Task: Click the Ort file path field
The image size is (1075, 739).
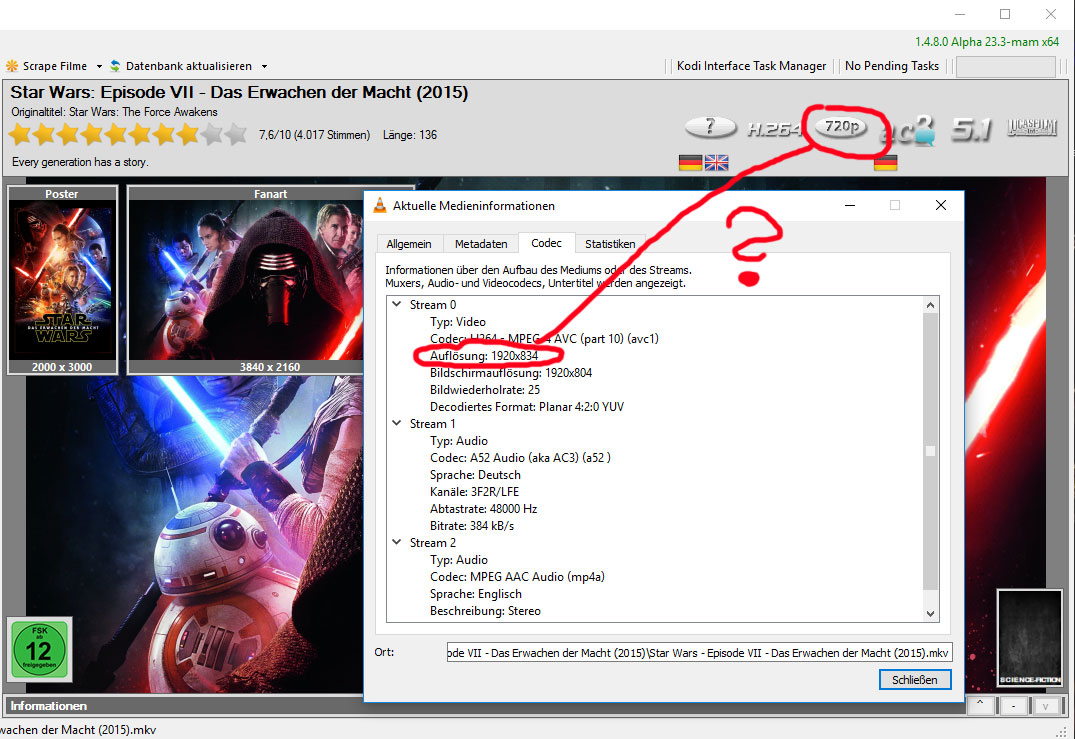Action: pos(699,653)
